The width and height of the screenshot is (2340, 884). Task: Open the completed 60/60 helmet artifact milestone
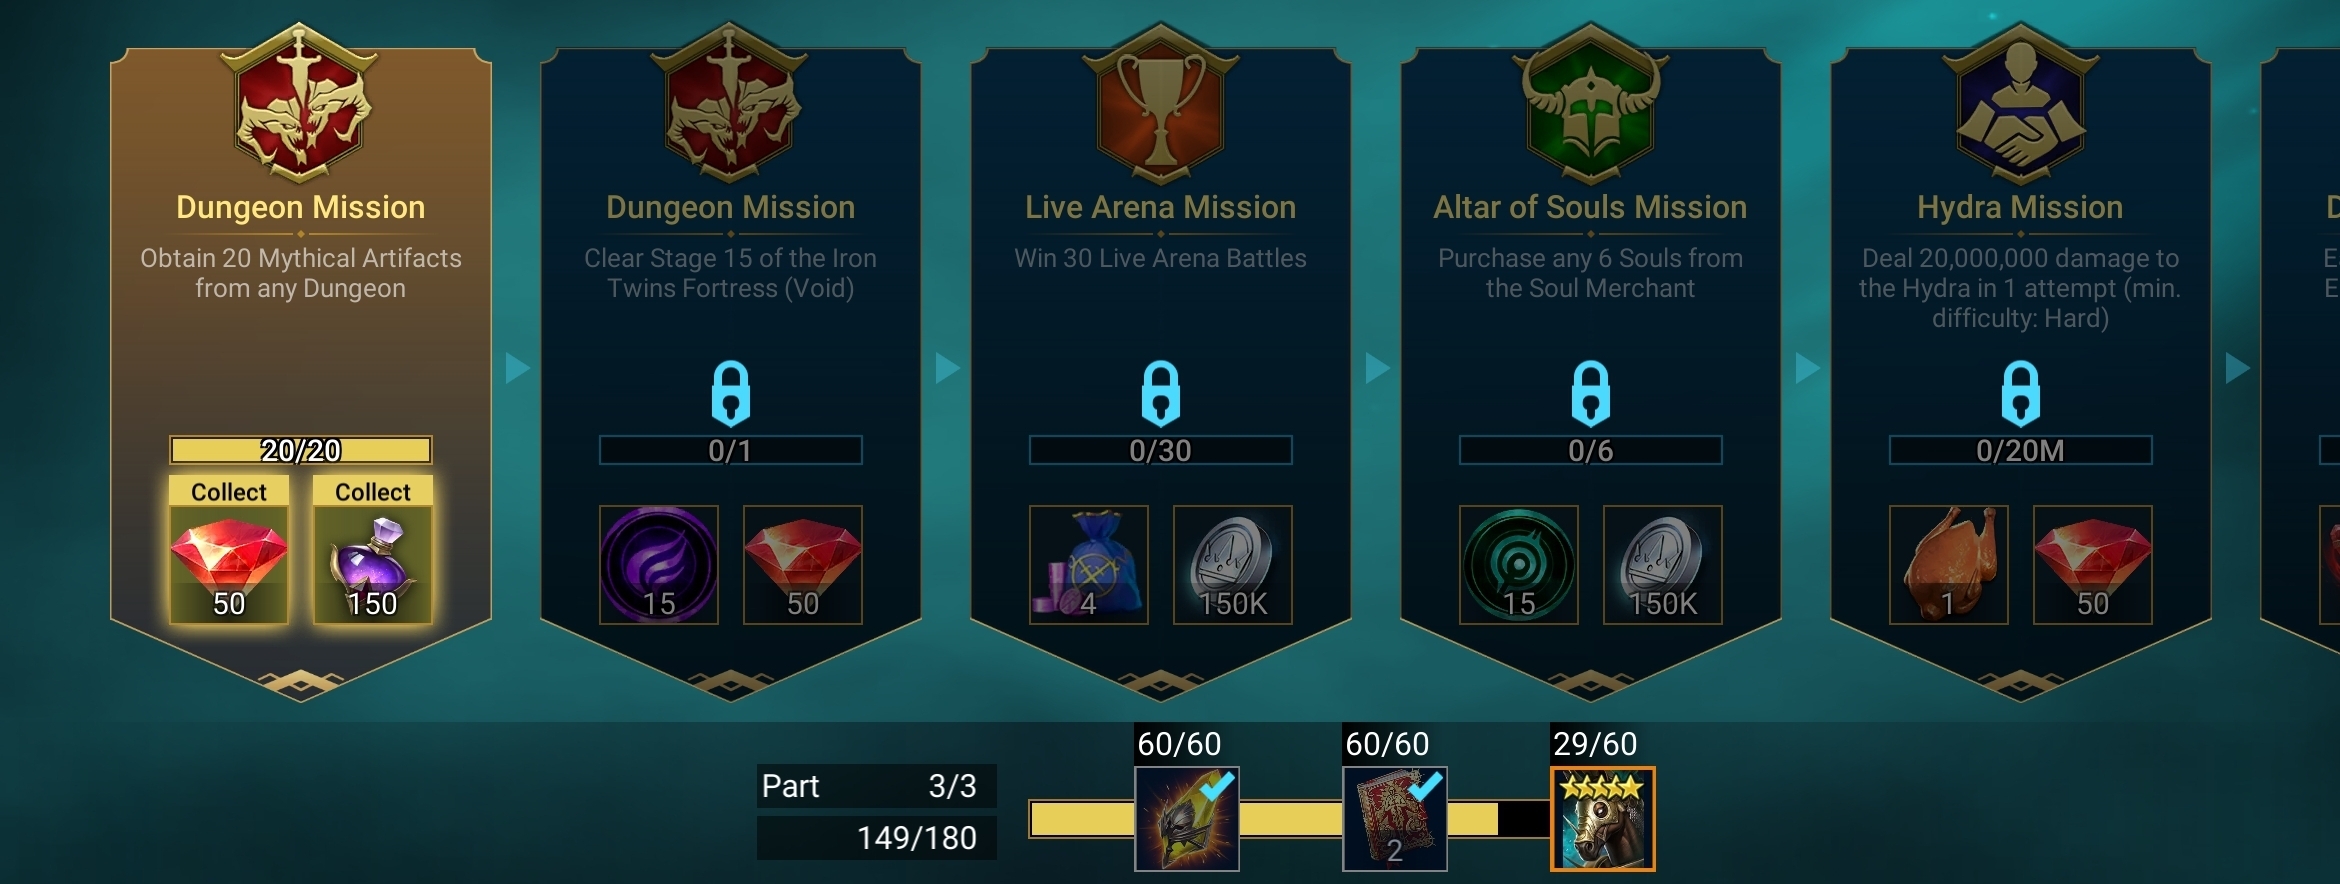click(1187, 819)
